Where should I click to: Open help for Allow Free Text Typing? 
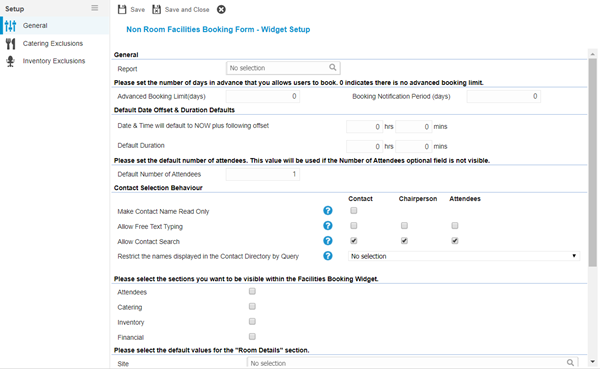point(328,226)
